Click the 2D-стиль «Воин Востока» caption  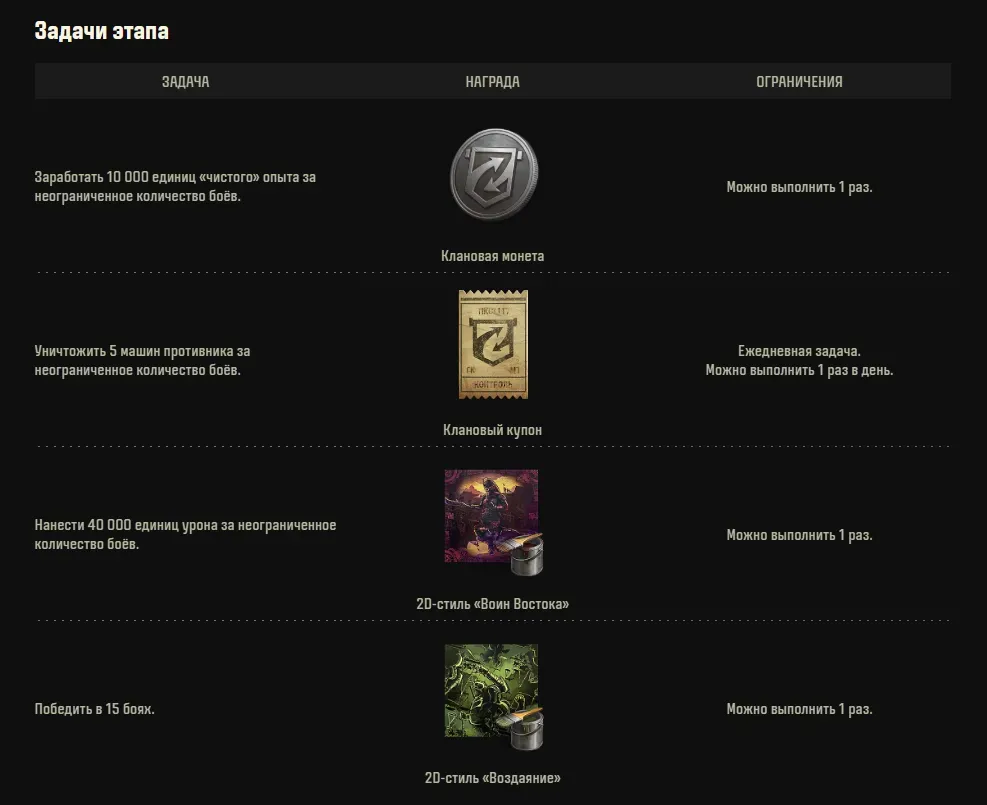(492, 604)
